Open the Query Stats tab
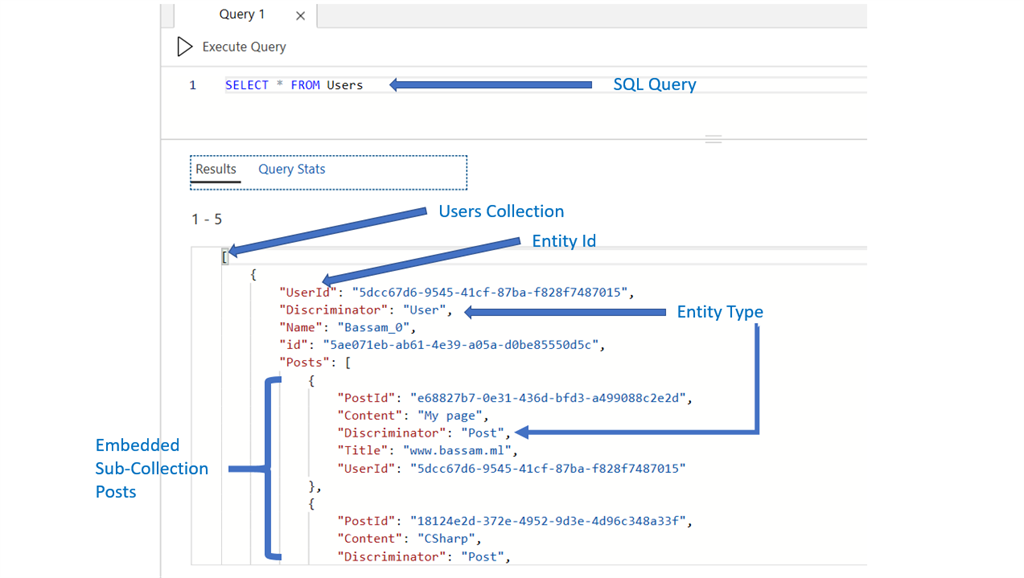The image size is (1024, 578). (x=292, y=169)
